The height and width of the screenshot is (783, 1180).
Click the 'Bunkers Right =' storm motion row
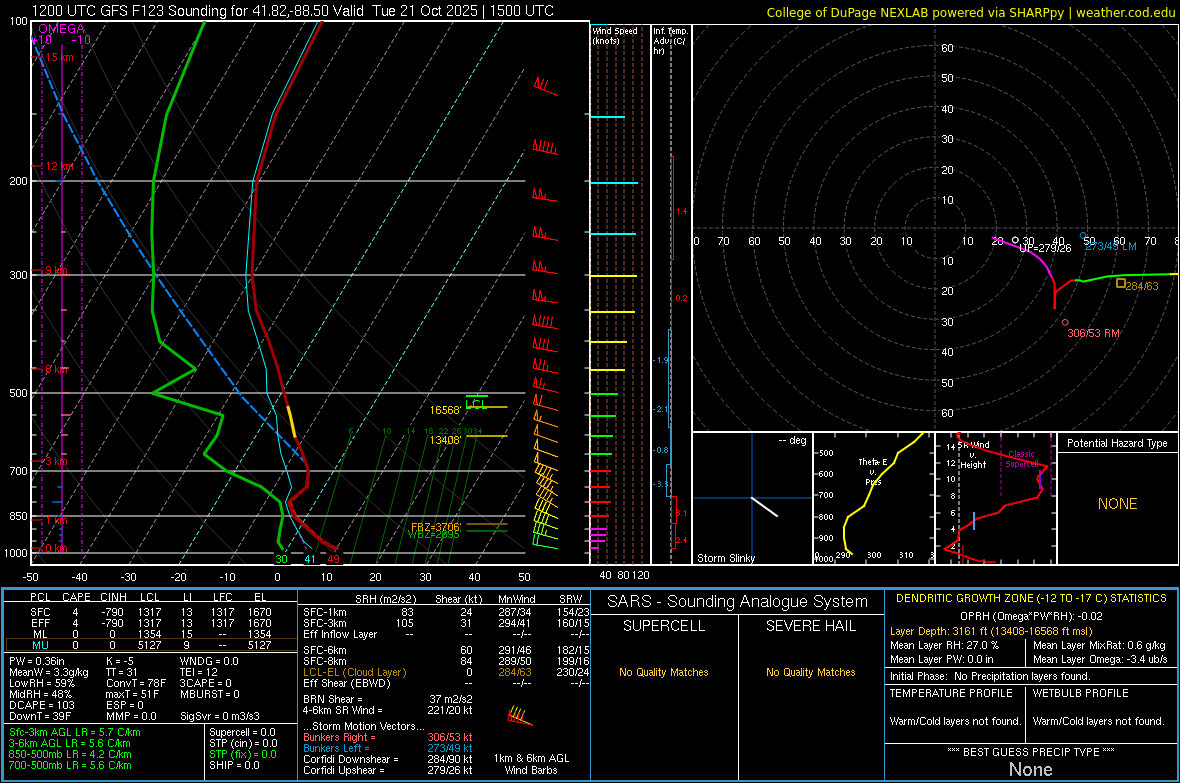coord(388,737)
